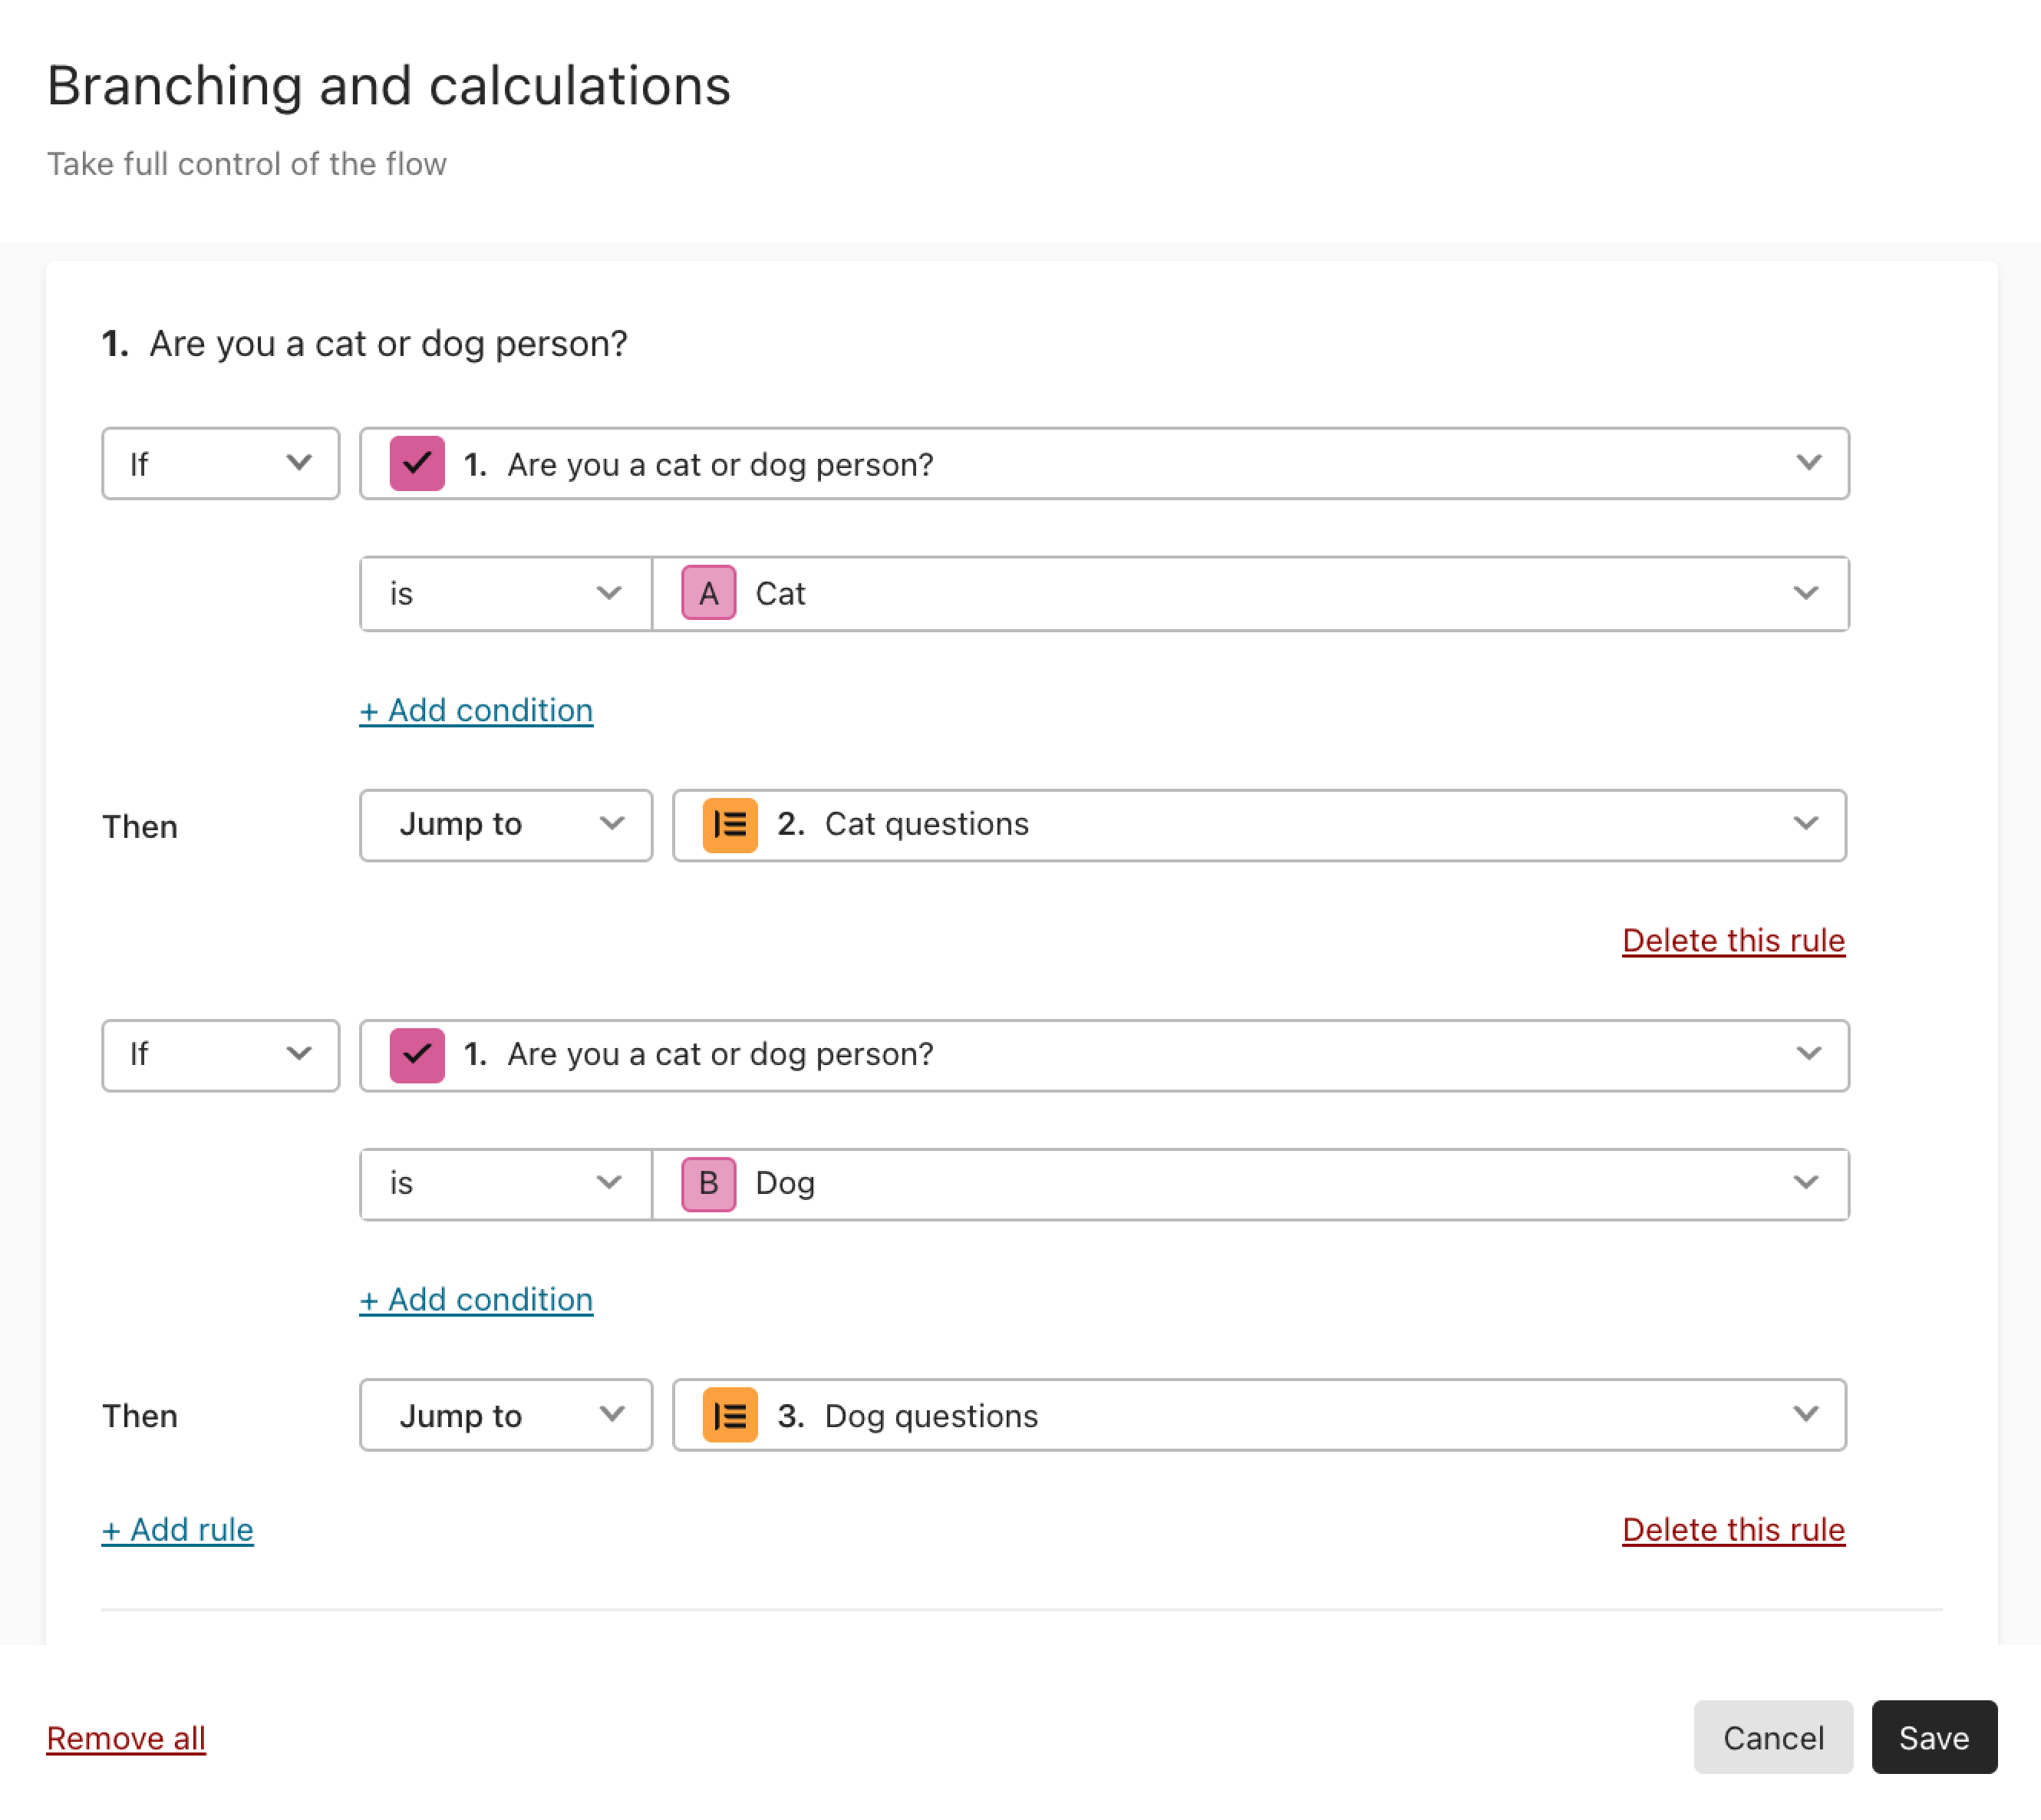Click the list/group icon next to Cat questions
This screenshot has width=2041, height=1820.
coord(729,824)
